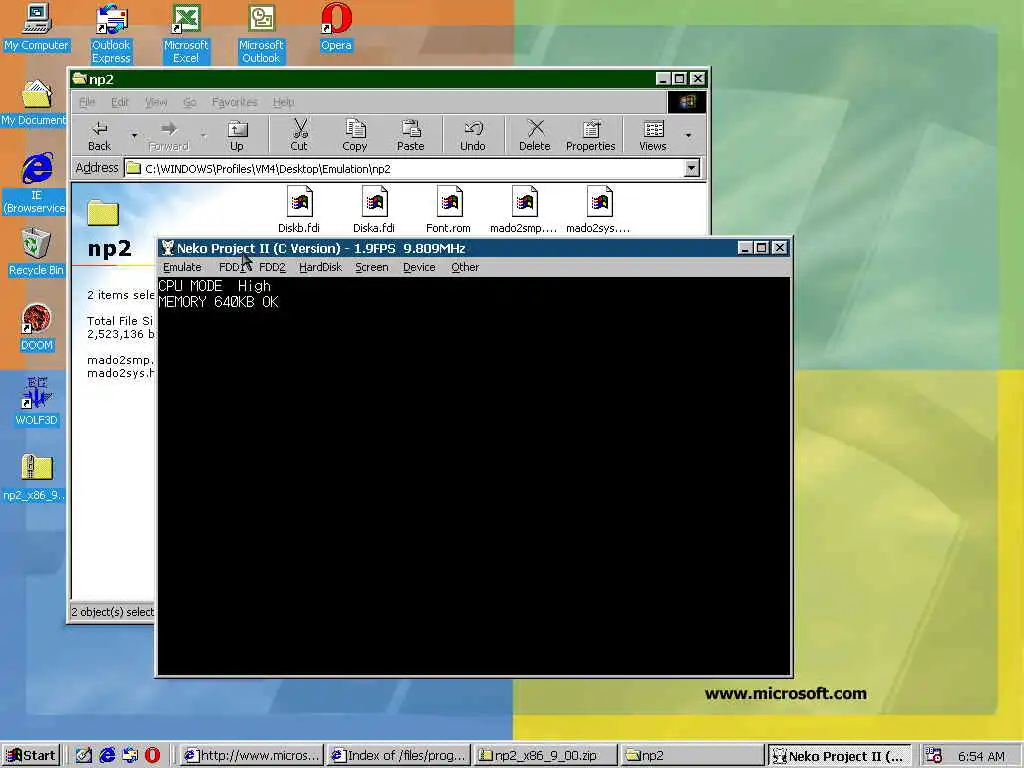Launch Outlook Express from desktop
Image resolution: width=1024 pixels, height=768 pixels.
tap(111, 33)
